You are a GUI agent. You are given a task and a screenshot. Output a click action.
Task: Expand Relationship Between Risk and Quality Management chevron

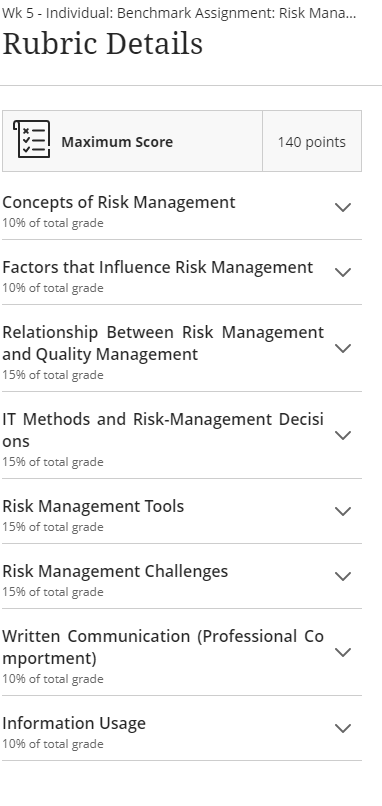click(343, 348)
